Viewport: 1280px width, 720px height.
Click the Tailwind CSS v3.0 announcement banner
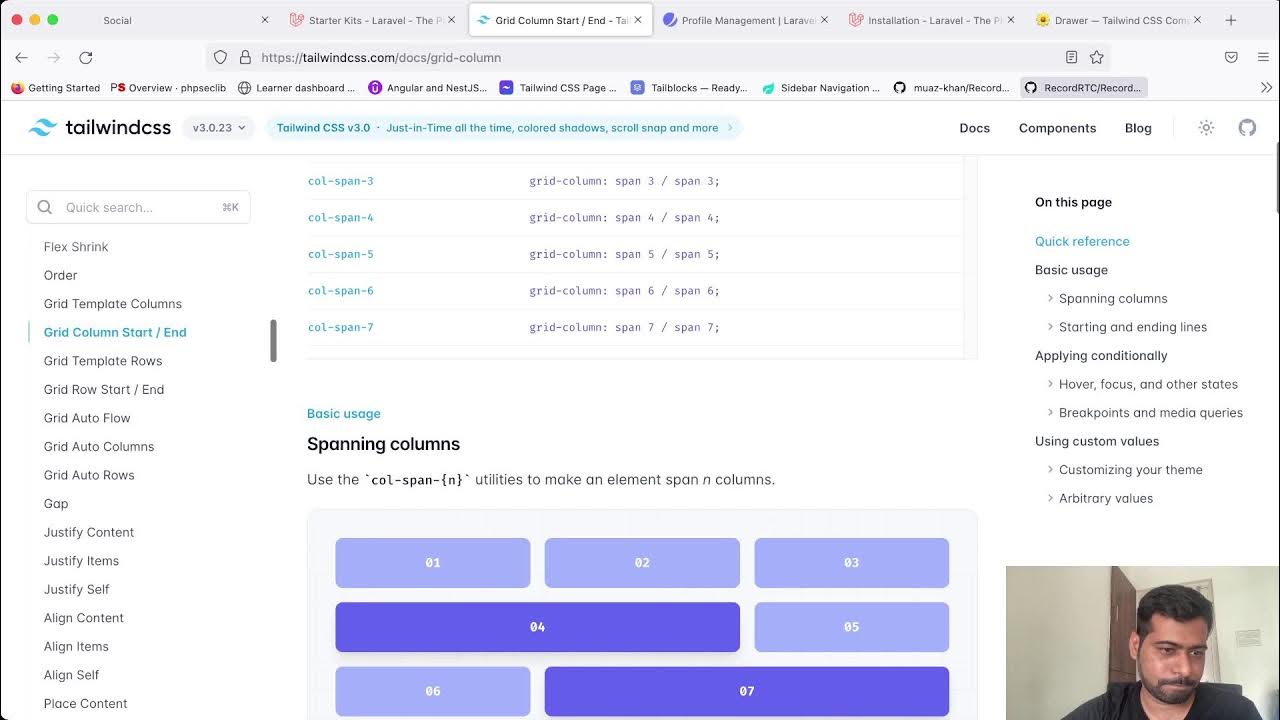(503, 128)
